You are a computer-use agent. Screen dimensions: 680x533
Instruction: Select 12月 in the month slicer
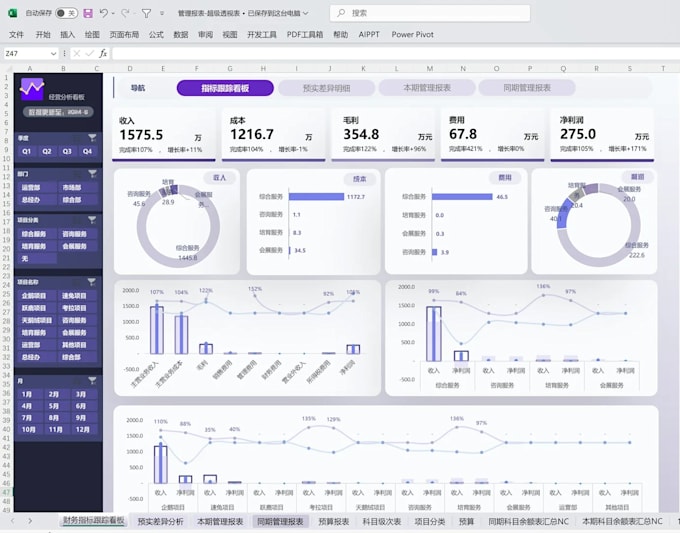[84, 429]
